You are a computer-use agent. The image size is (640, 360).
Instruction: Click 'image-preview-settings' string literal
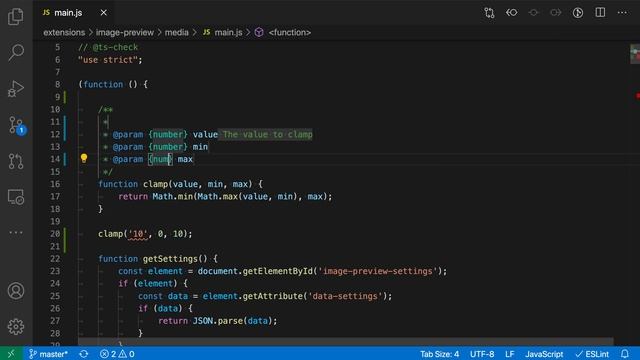[x=377, y=271]
